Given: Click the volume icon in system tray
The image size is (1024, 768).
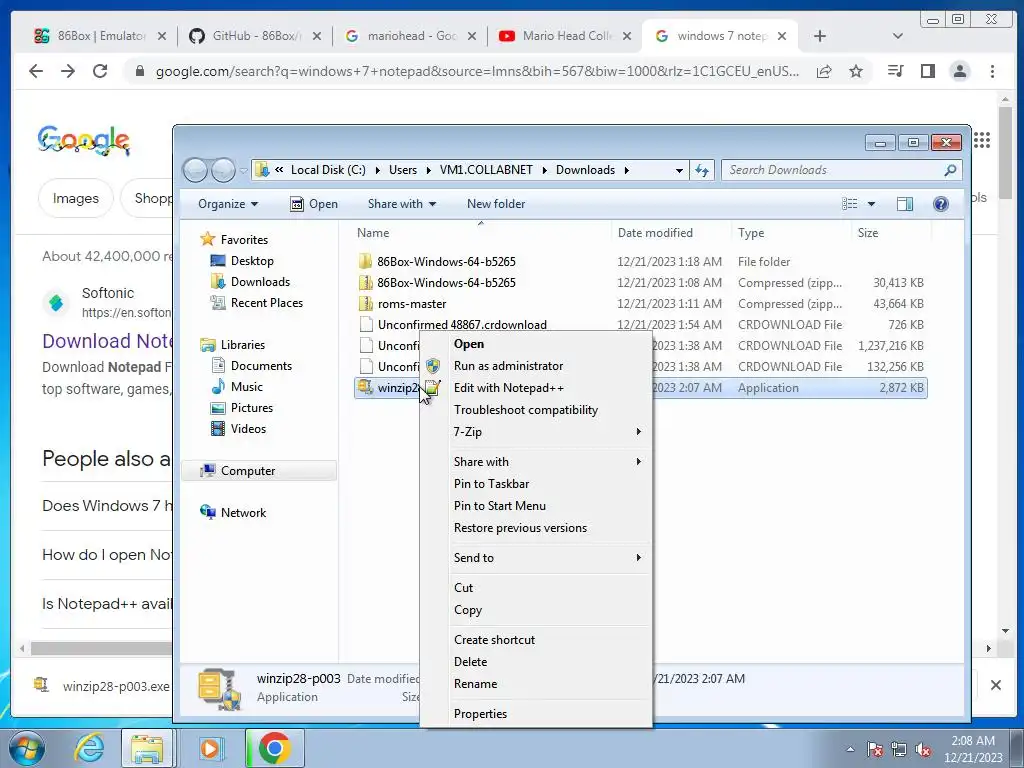Looking at the screenshot, I should pyautogui.click(x=923, y=750).
